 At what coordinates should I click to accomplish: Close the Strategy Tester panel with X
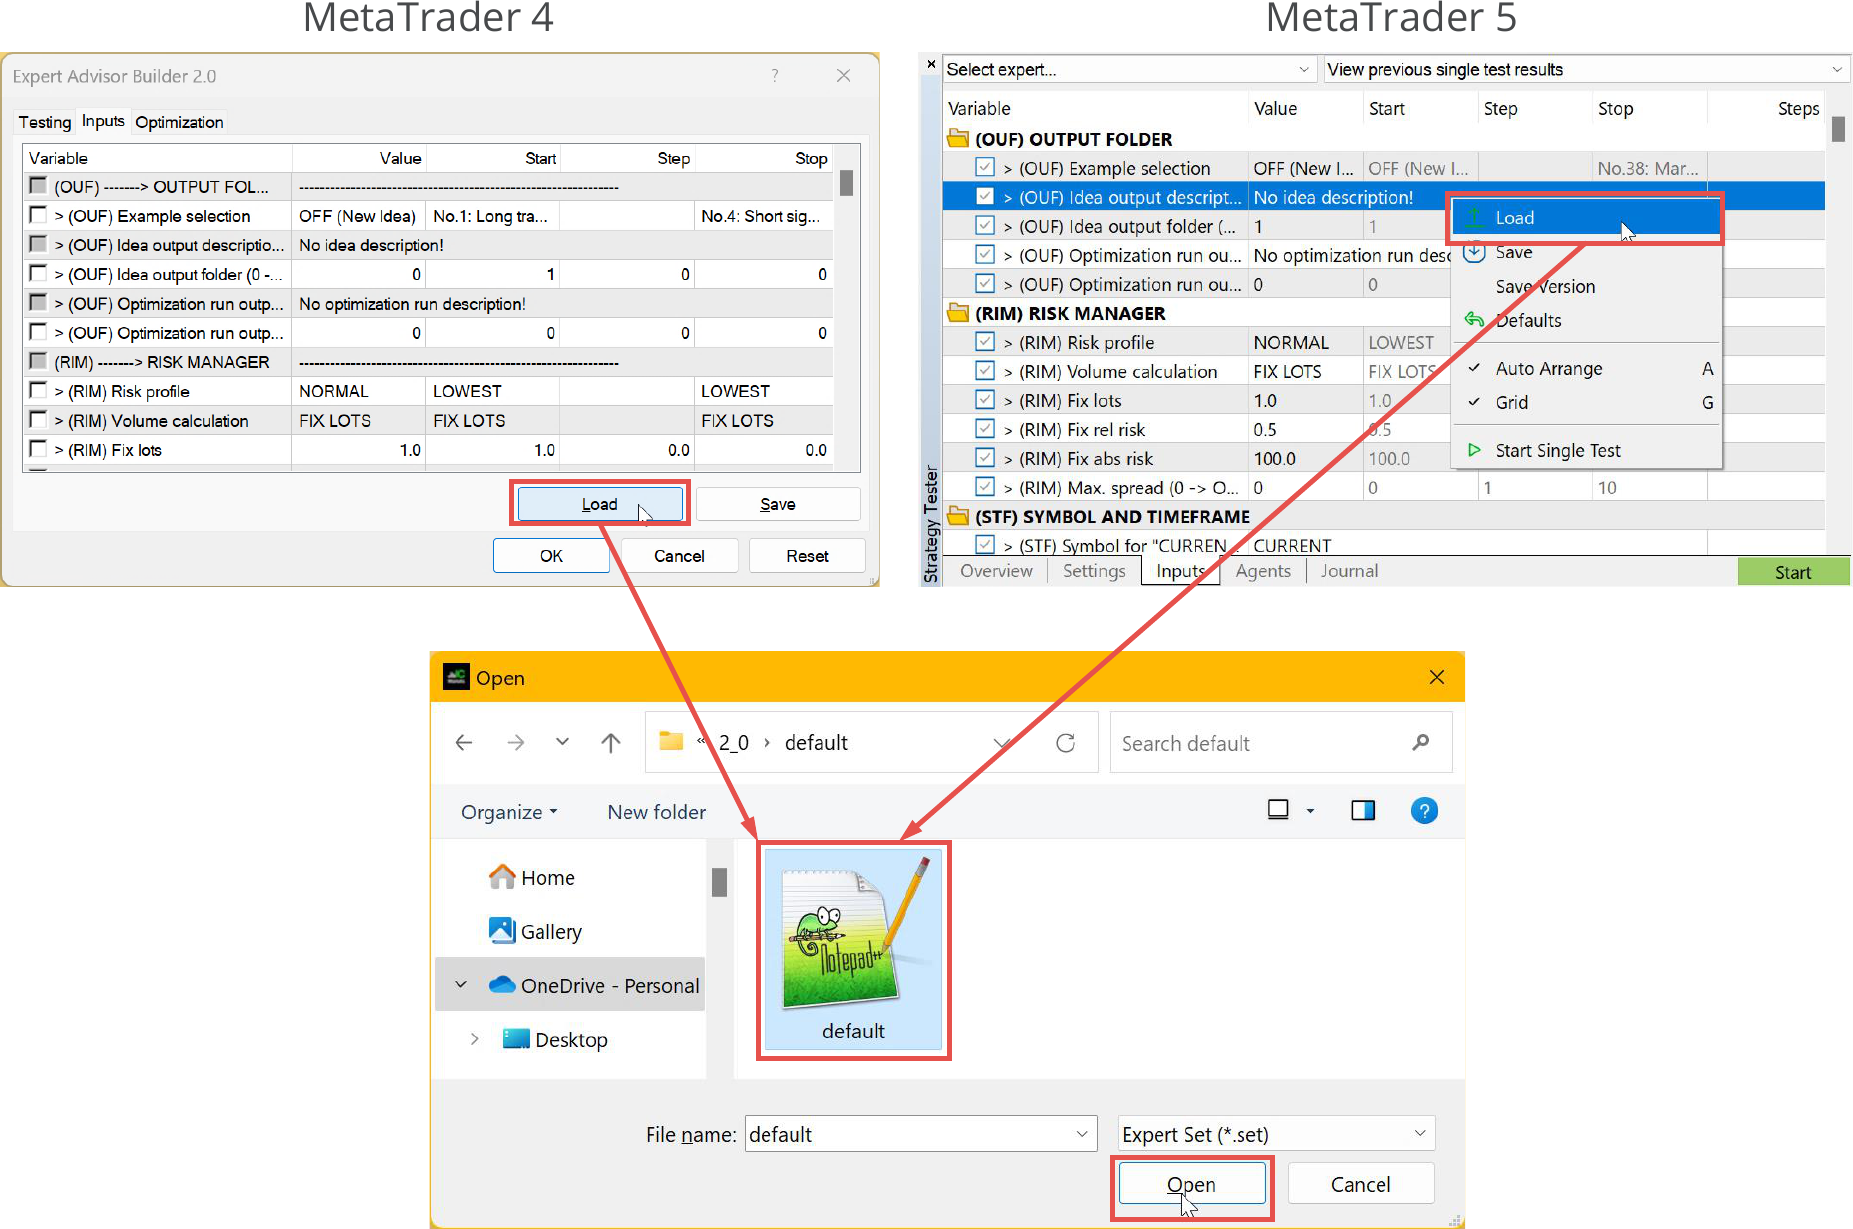[931, 65]
